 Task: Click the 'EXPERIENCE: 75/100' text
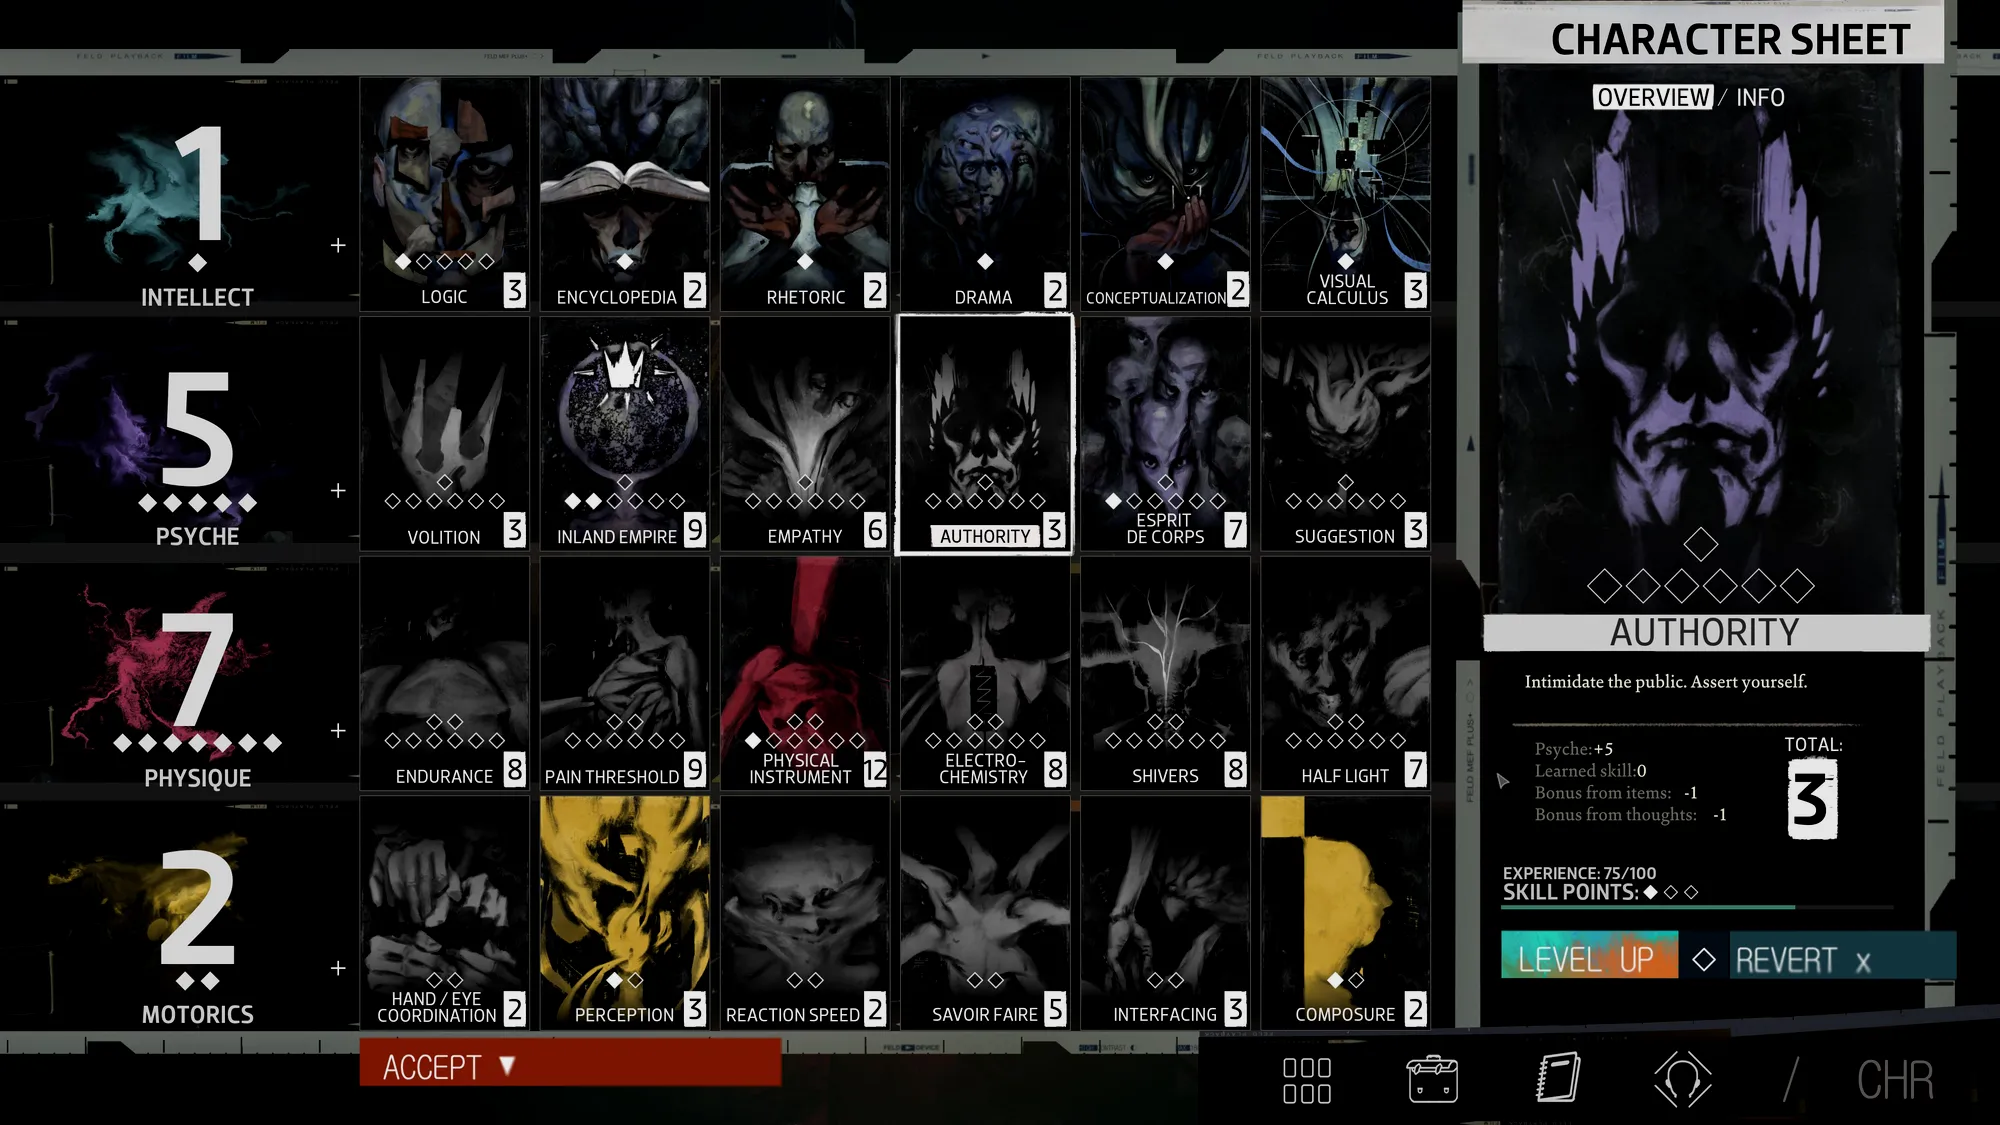(x=1579, y=873)
